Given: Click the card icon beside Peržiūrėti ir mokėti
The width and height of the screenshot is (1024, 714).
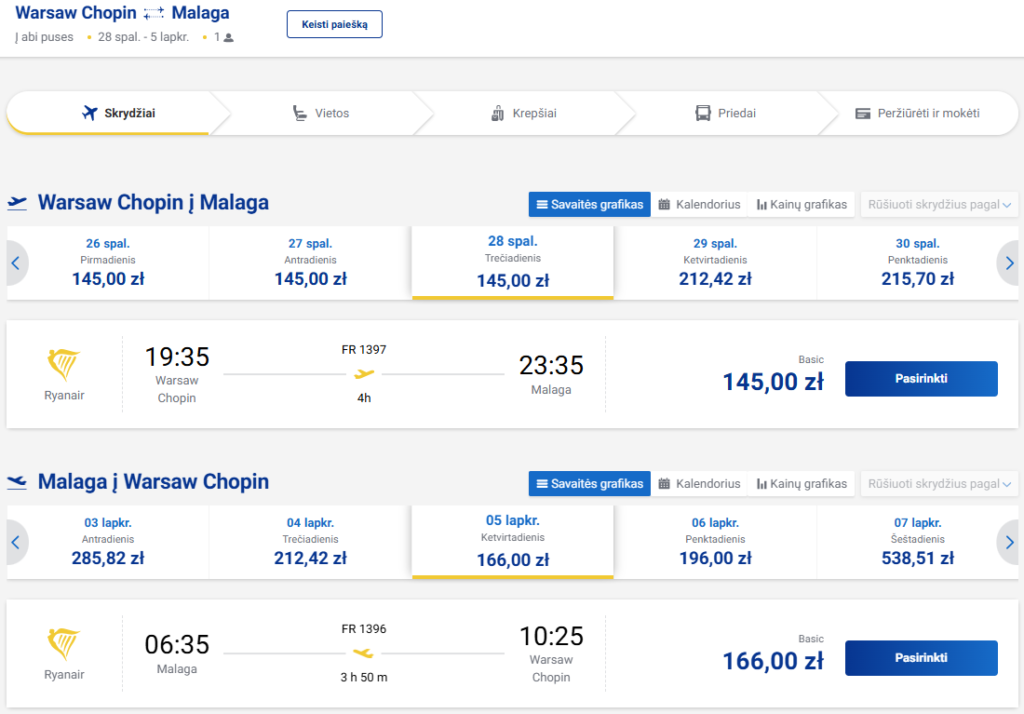Looking at the screenshot, I should [x=863, y=114].
